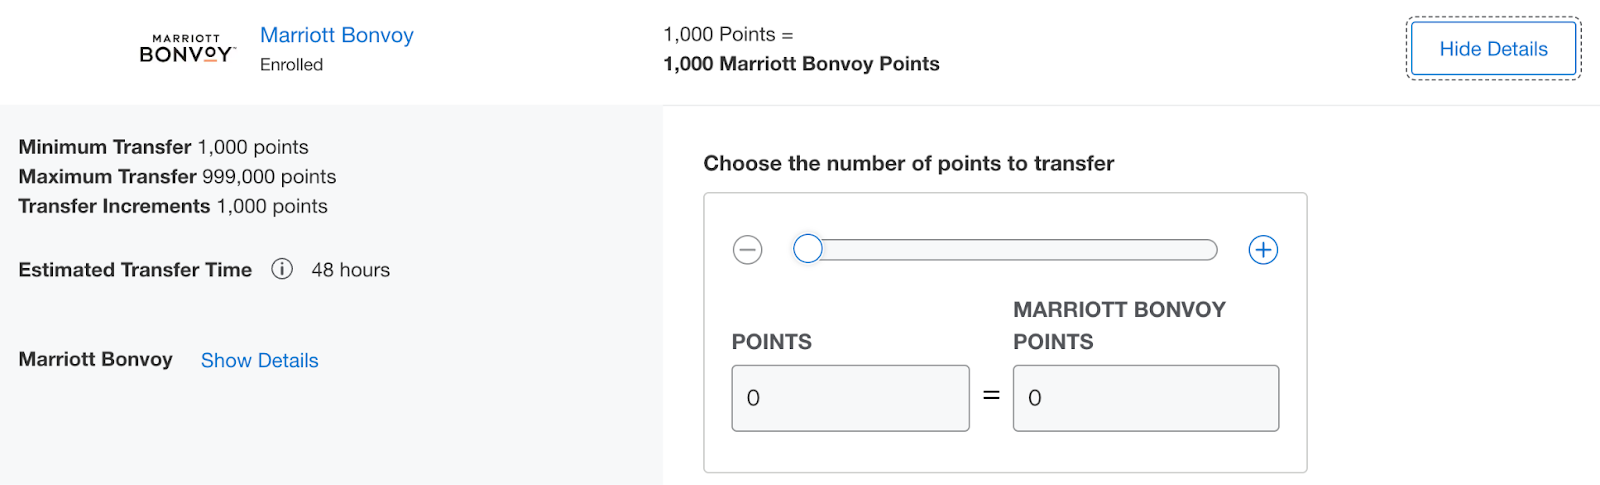Screen dimensions: 1600x485
Task: Open the Estimated Transfer Time info icon
Action: 282,269
